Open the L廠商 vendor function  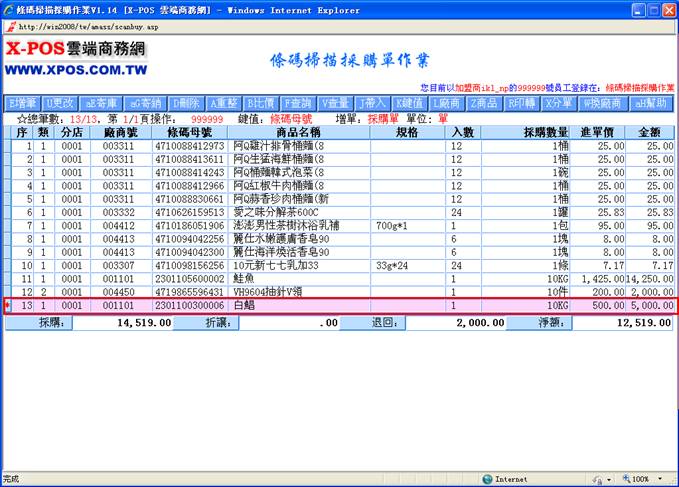coord(446,103)
